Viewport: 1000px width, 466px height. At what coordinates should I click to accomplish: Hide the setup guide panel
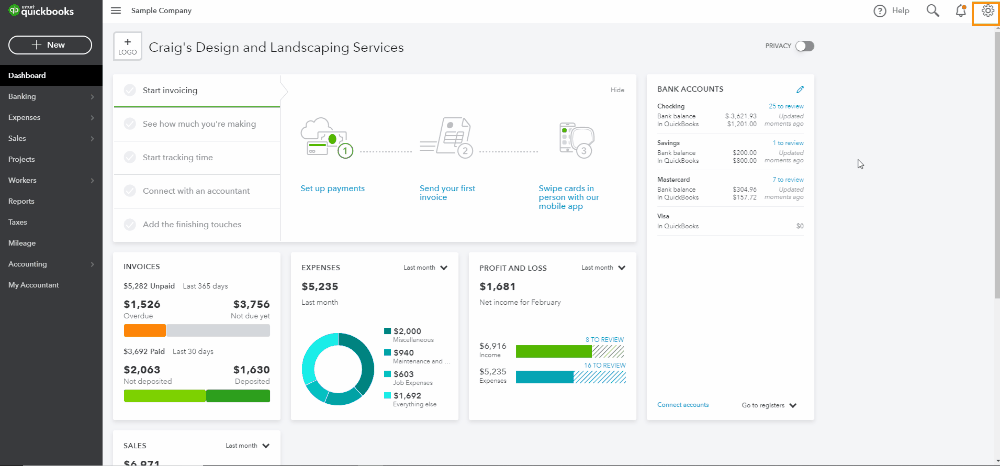click(617, 90)
